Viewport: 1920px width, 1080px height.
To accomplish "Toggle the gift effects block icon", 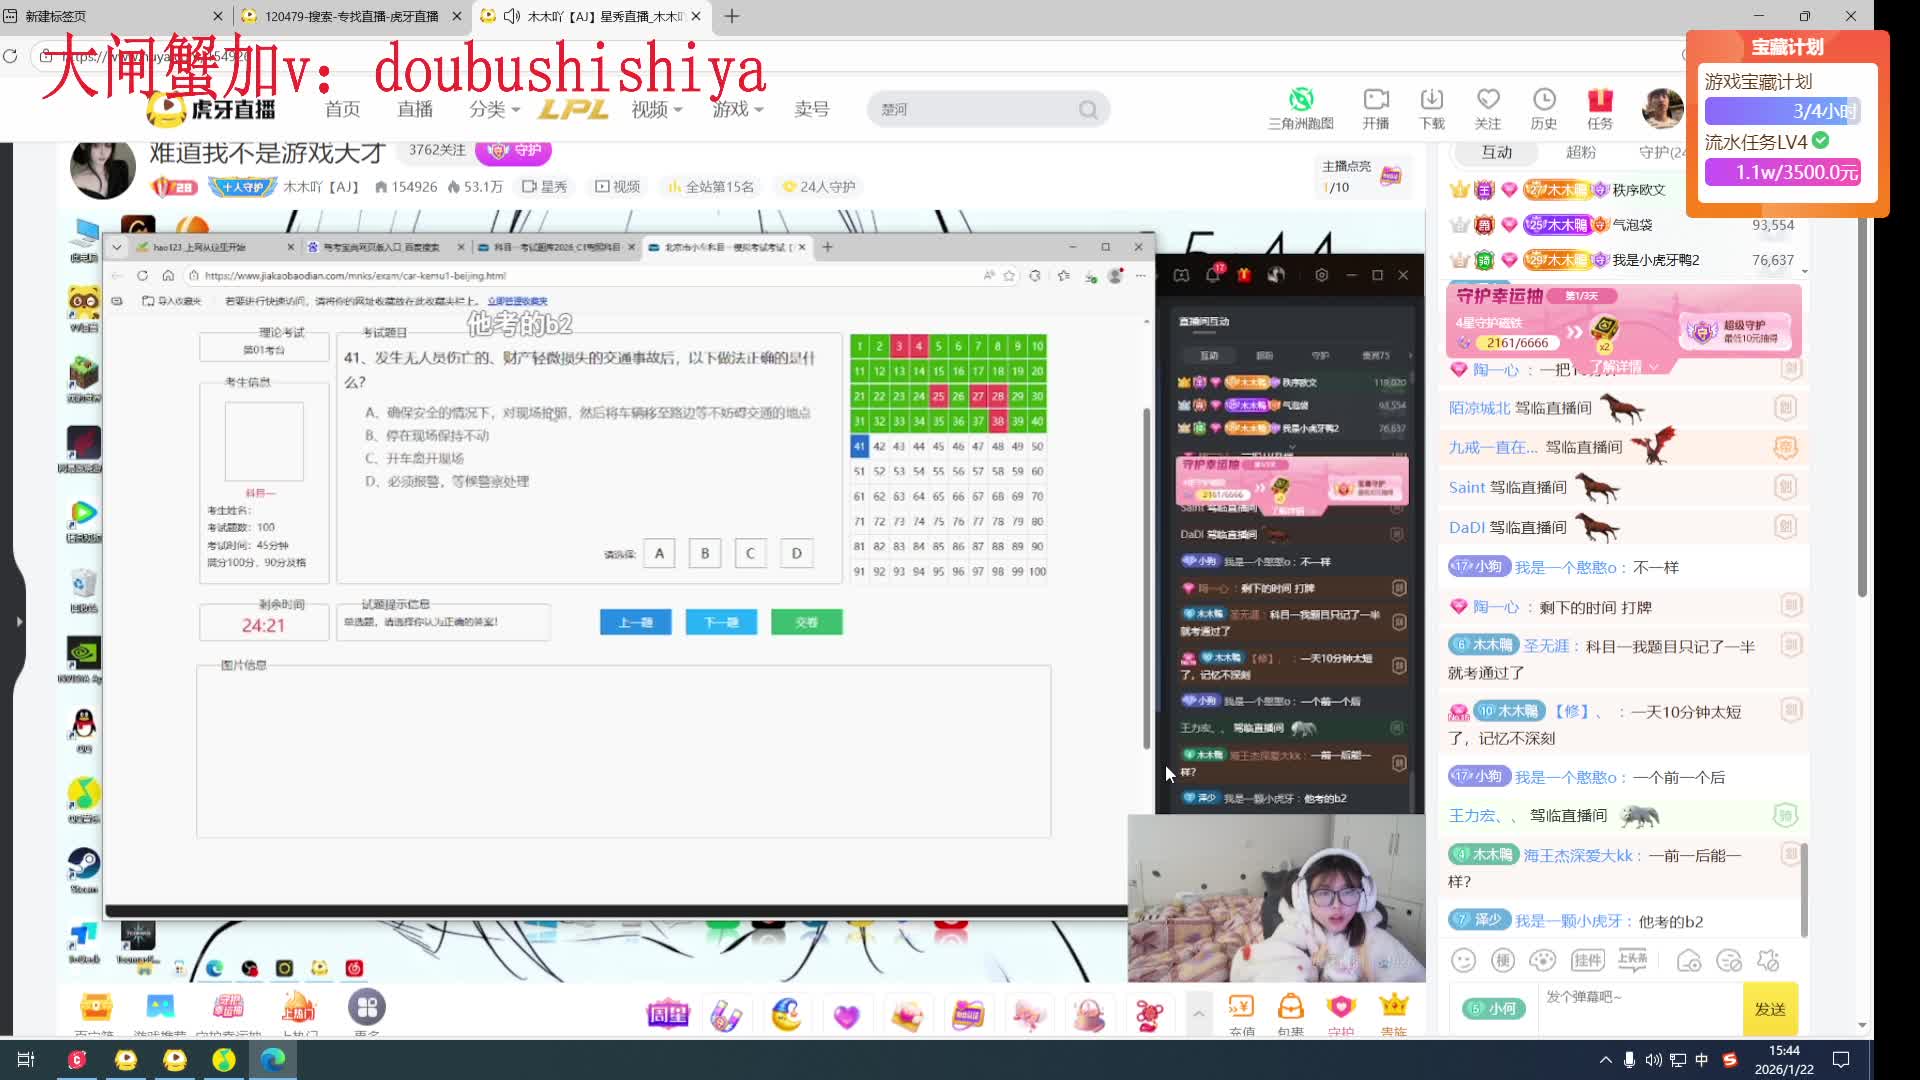I will point(1768,961).
